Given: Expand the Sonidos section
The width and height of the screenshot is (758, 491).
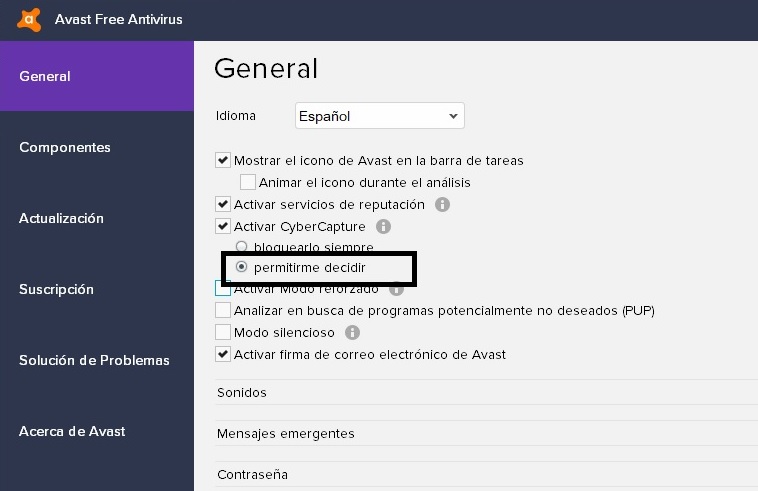Looking at the screenshot, I should [242, 393].
